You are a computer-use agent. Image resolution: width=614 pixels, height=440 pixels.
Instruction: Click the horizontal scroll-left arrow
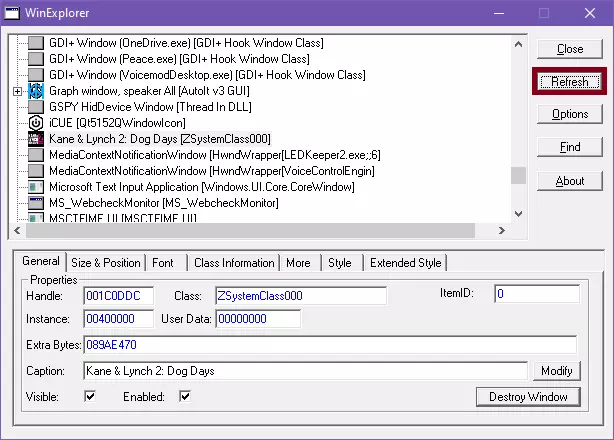point(17,231)
